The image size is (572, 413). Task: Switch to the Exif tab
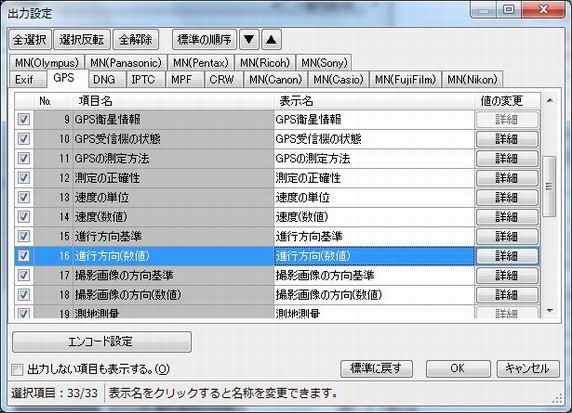click(24, 79)
